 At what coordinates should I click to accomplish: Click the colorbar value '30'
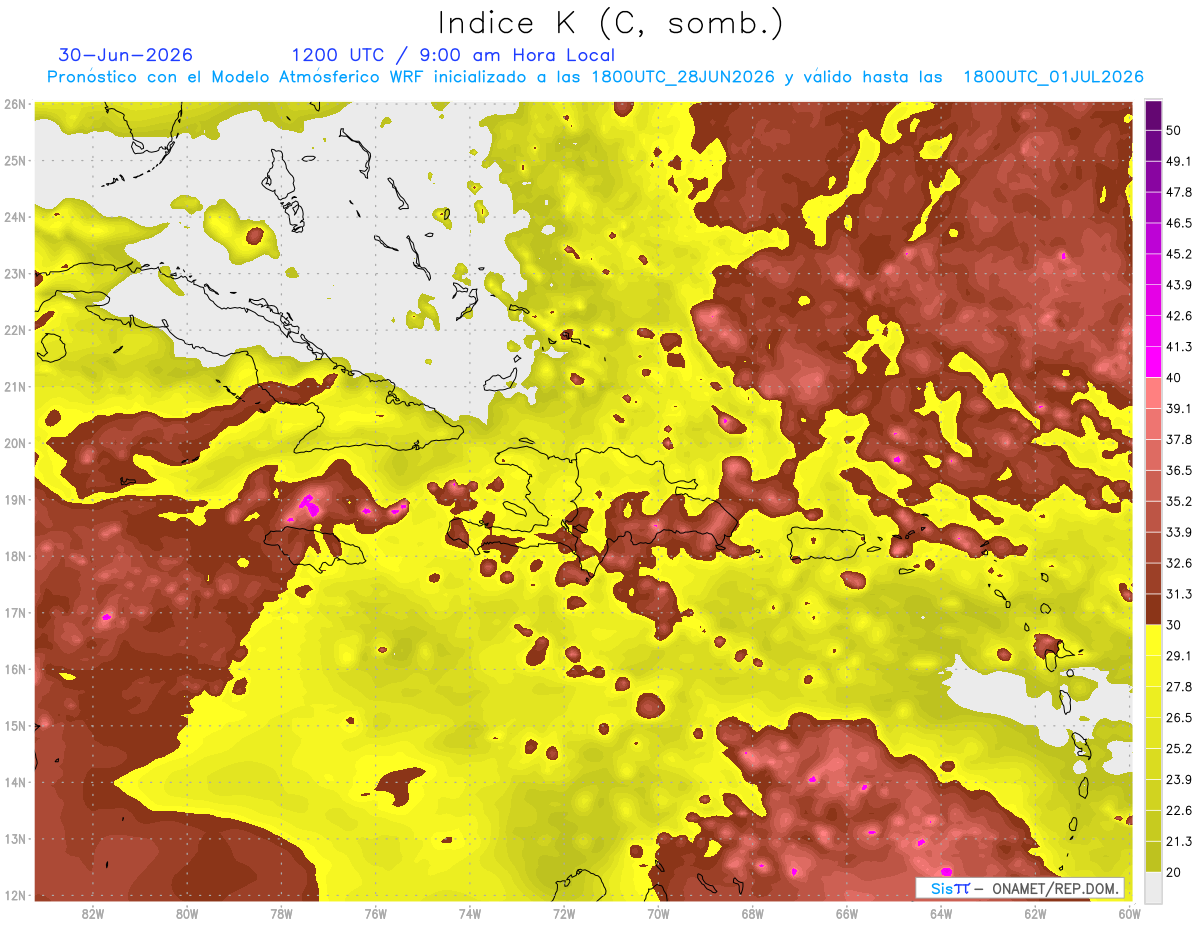coord(1176,625)
